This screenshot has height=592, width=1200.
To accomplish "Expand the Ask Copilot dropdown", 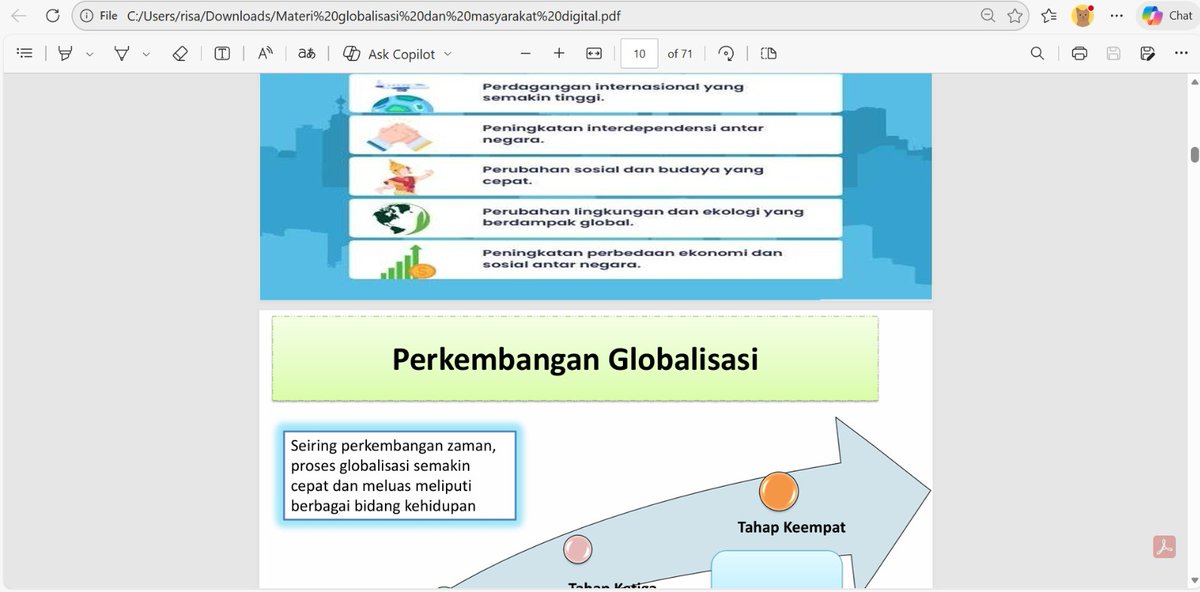I will (x=447, y=53).
